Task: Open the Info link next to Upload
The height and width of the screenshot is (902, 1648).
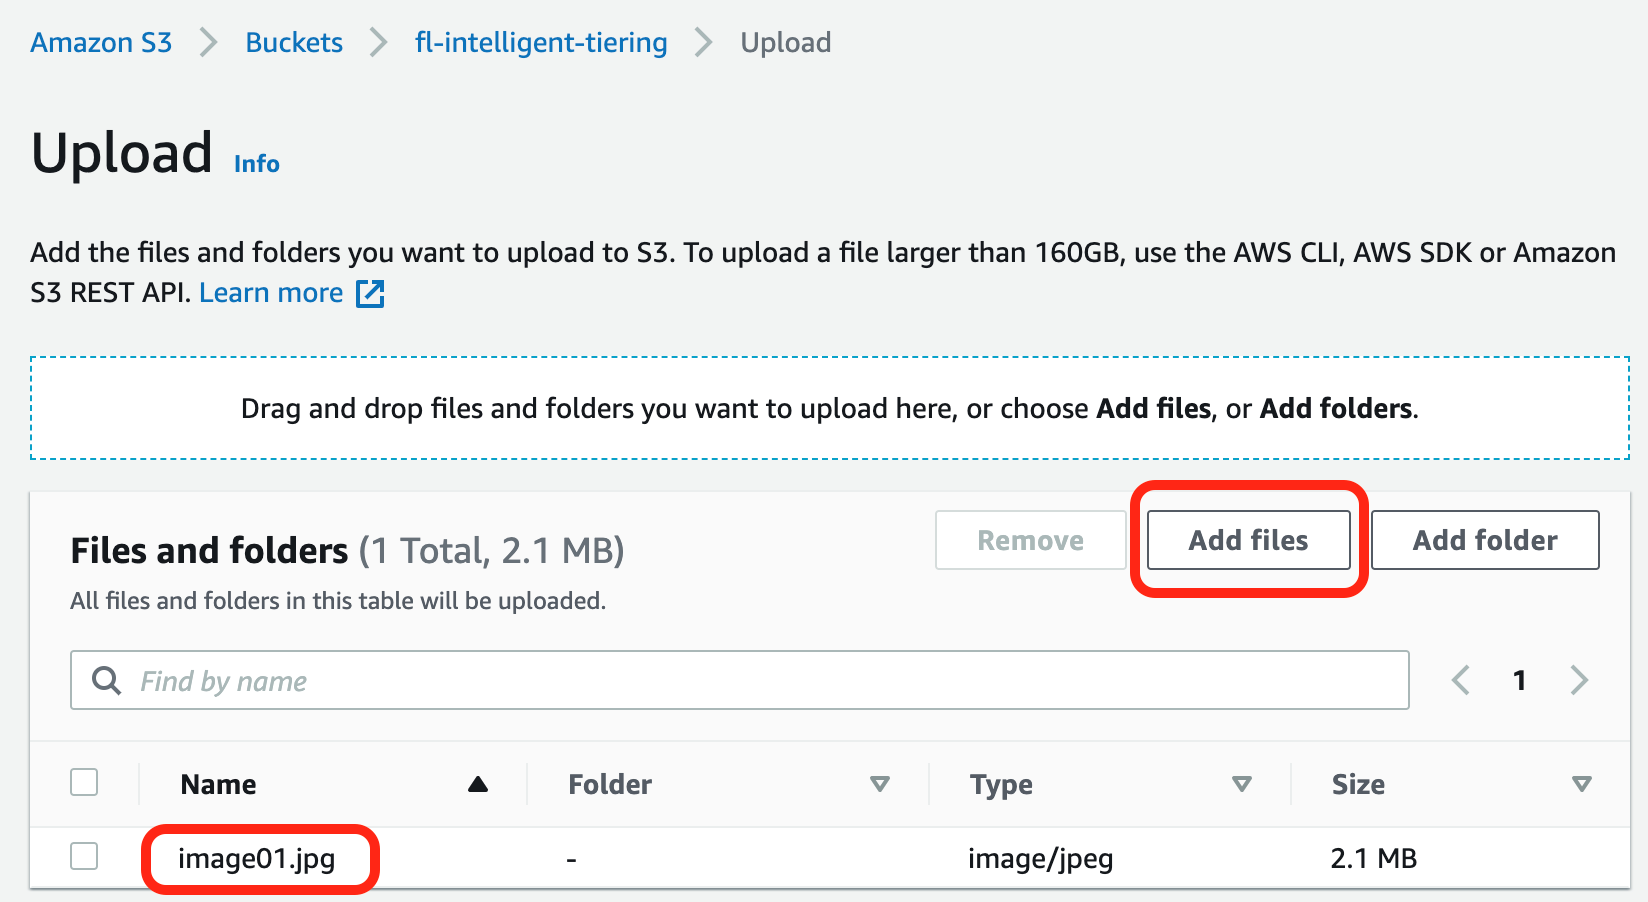Action: pos(257,164)
